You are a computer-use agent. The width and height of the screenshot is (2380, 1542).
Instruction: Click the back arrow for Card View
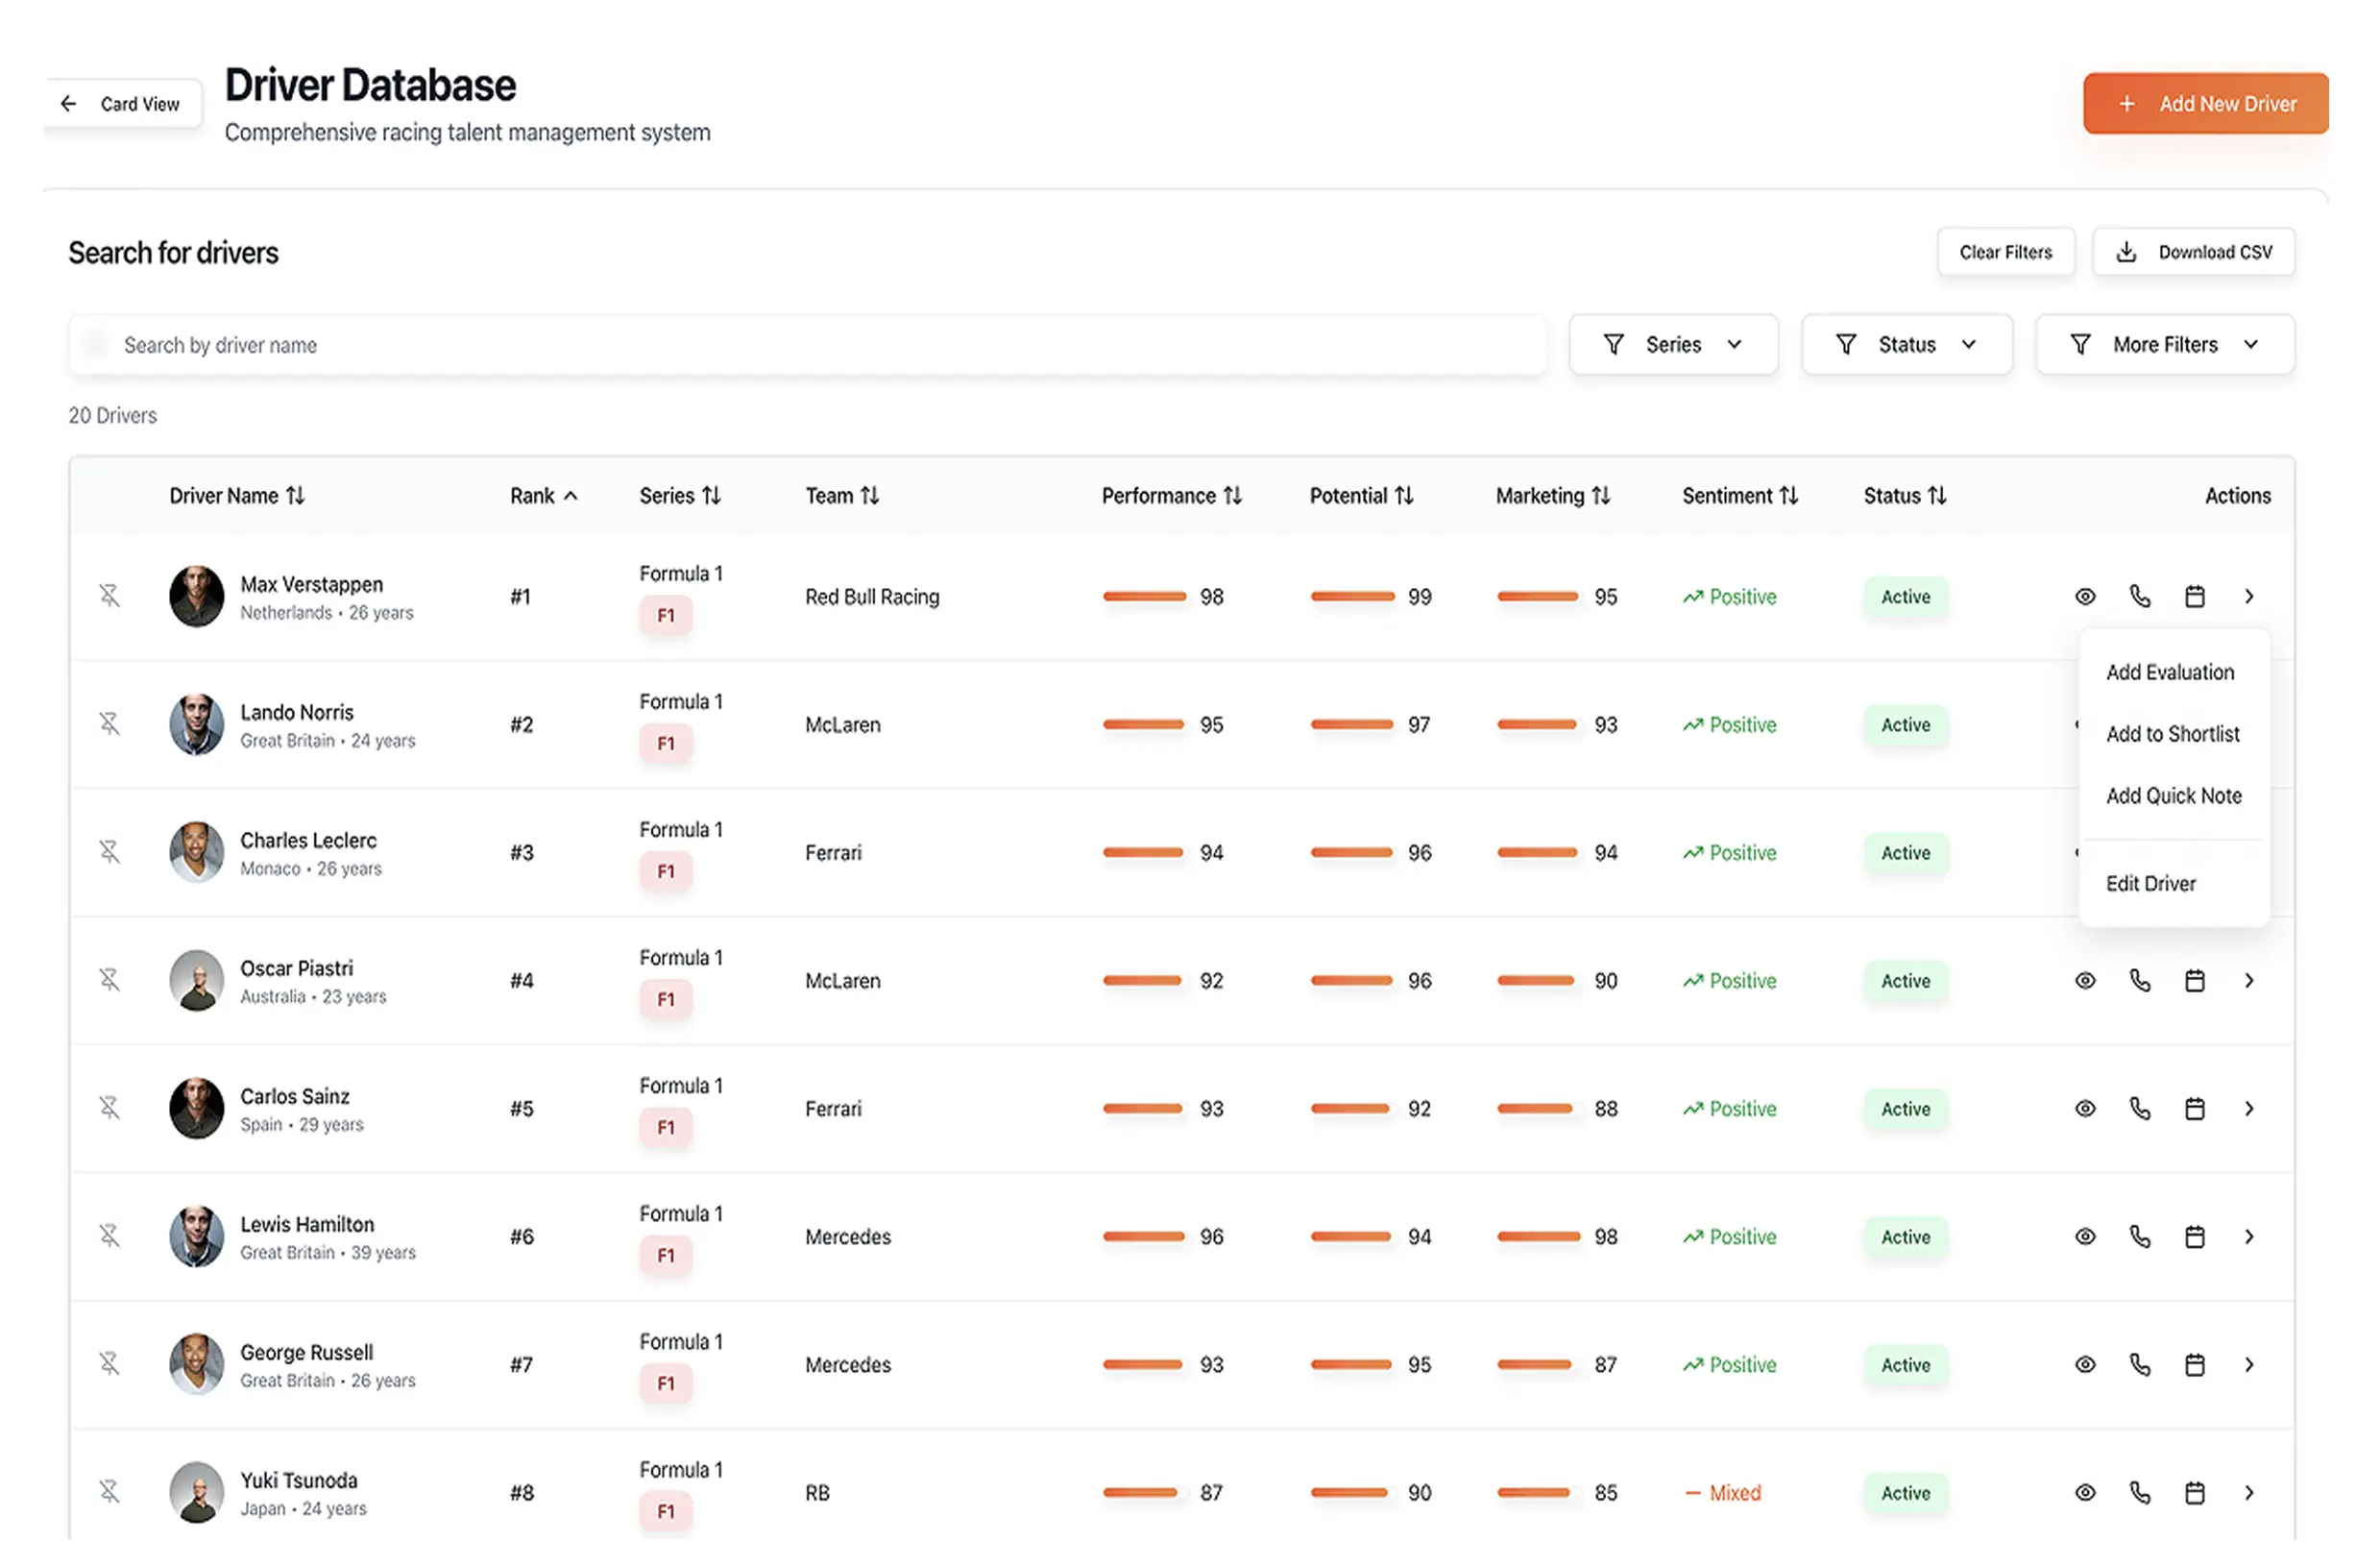pyautogui.click(x=68, y=104)
